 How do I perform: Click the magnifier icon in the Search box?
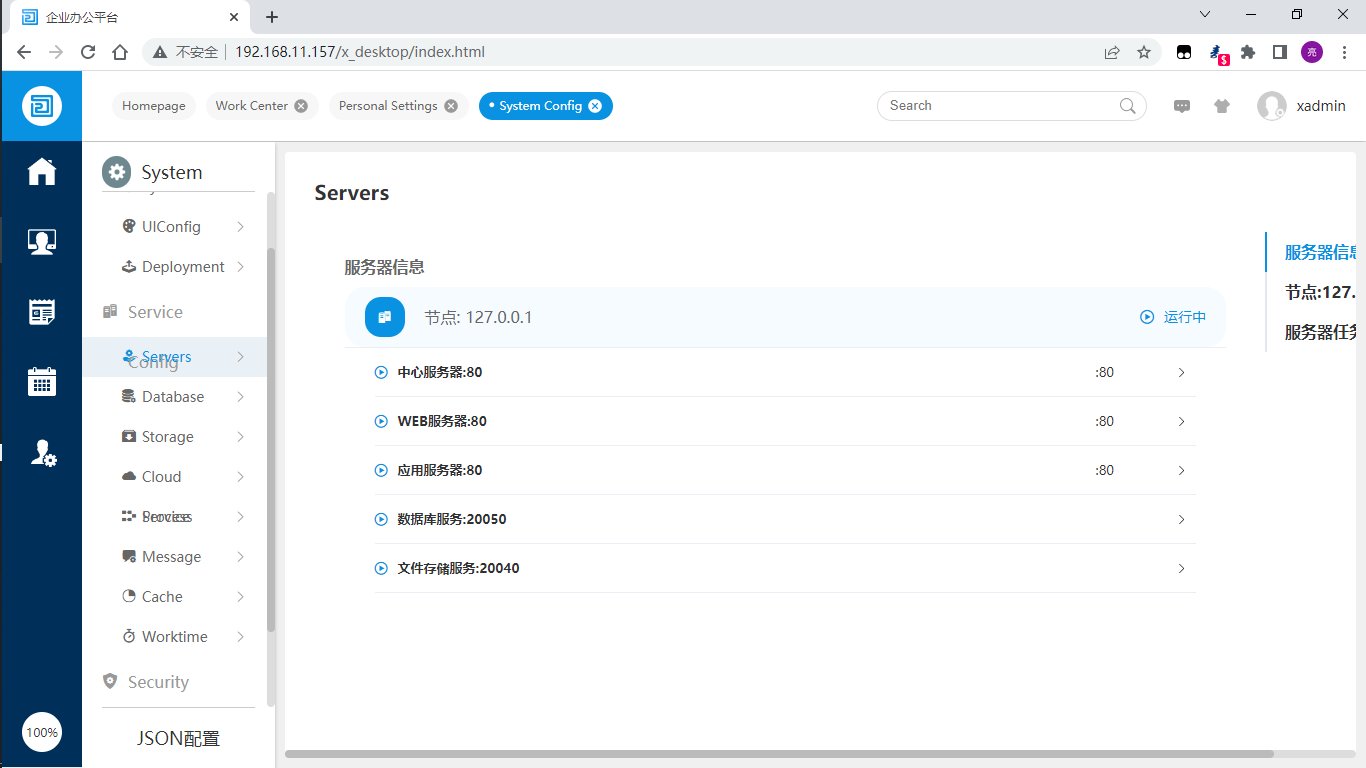tap(1127, 106)
